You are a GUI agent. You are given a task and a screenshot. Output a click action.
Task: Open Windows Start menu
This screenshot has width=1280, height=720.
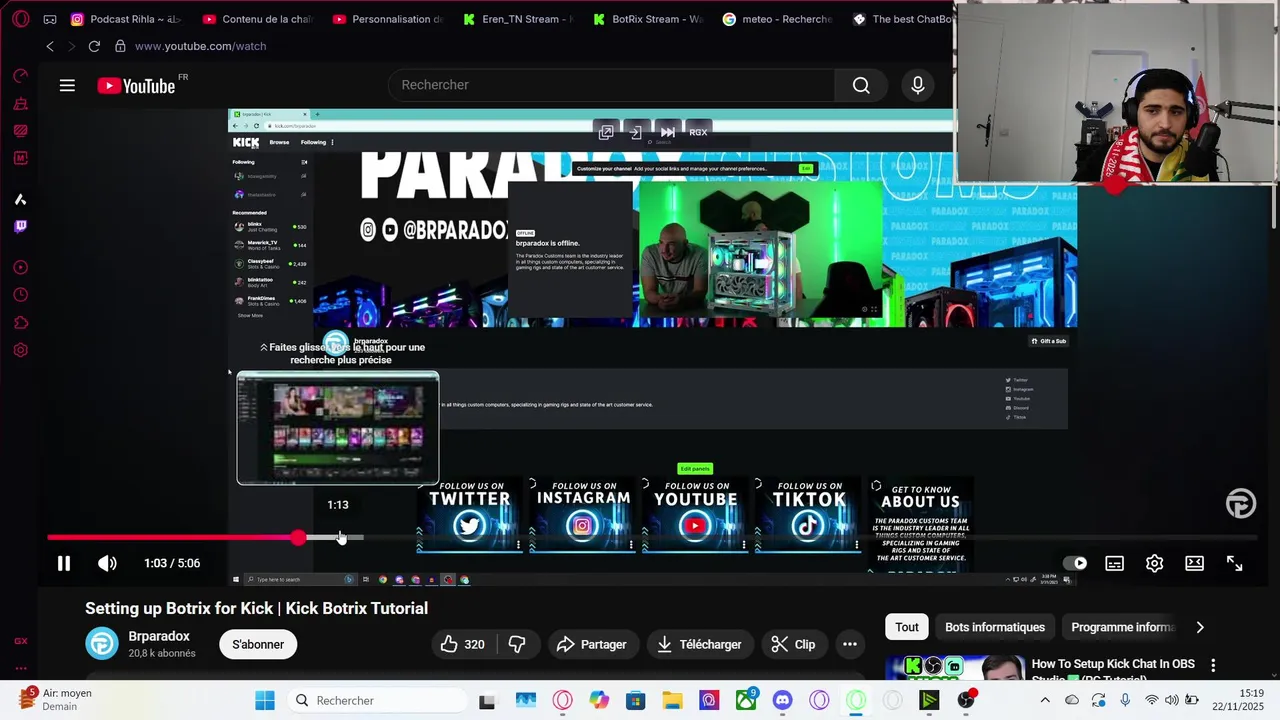pyautogui.click(x=265, y=701)
